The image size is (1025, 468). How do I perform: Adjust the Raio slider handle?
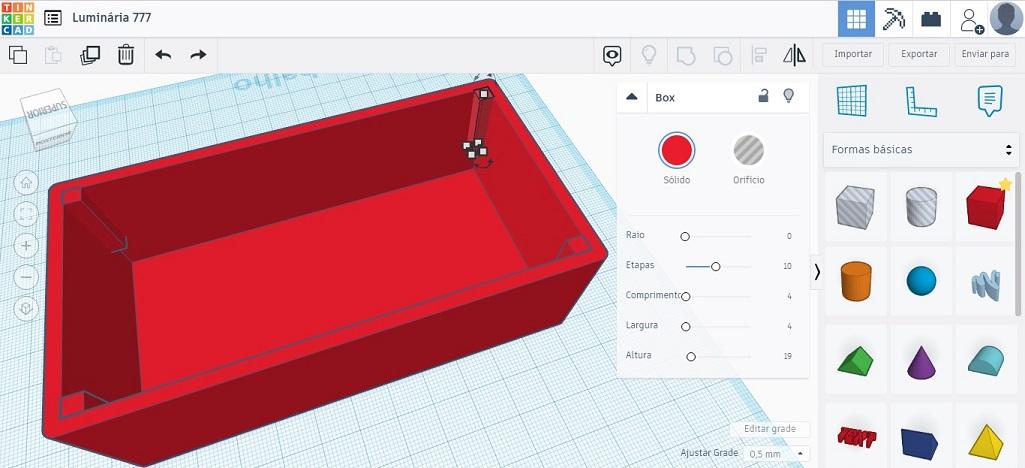(684, 237)
